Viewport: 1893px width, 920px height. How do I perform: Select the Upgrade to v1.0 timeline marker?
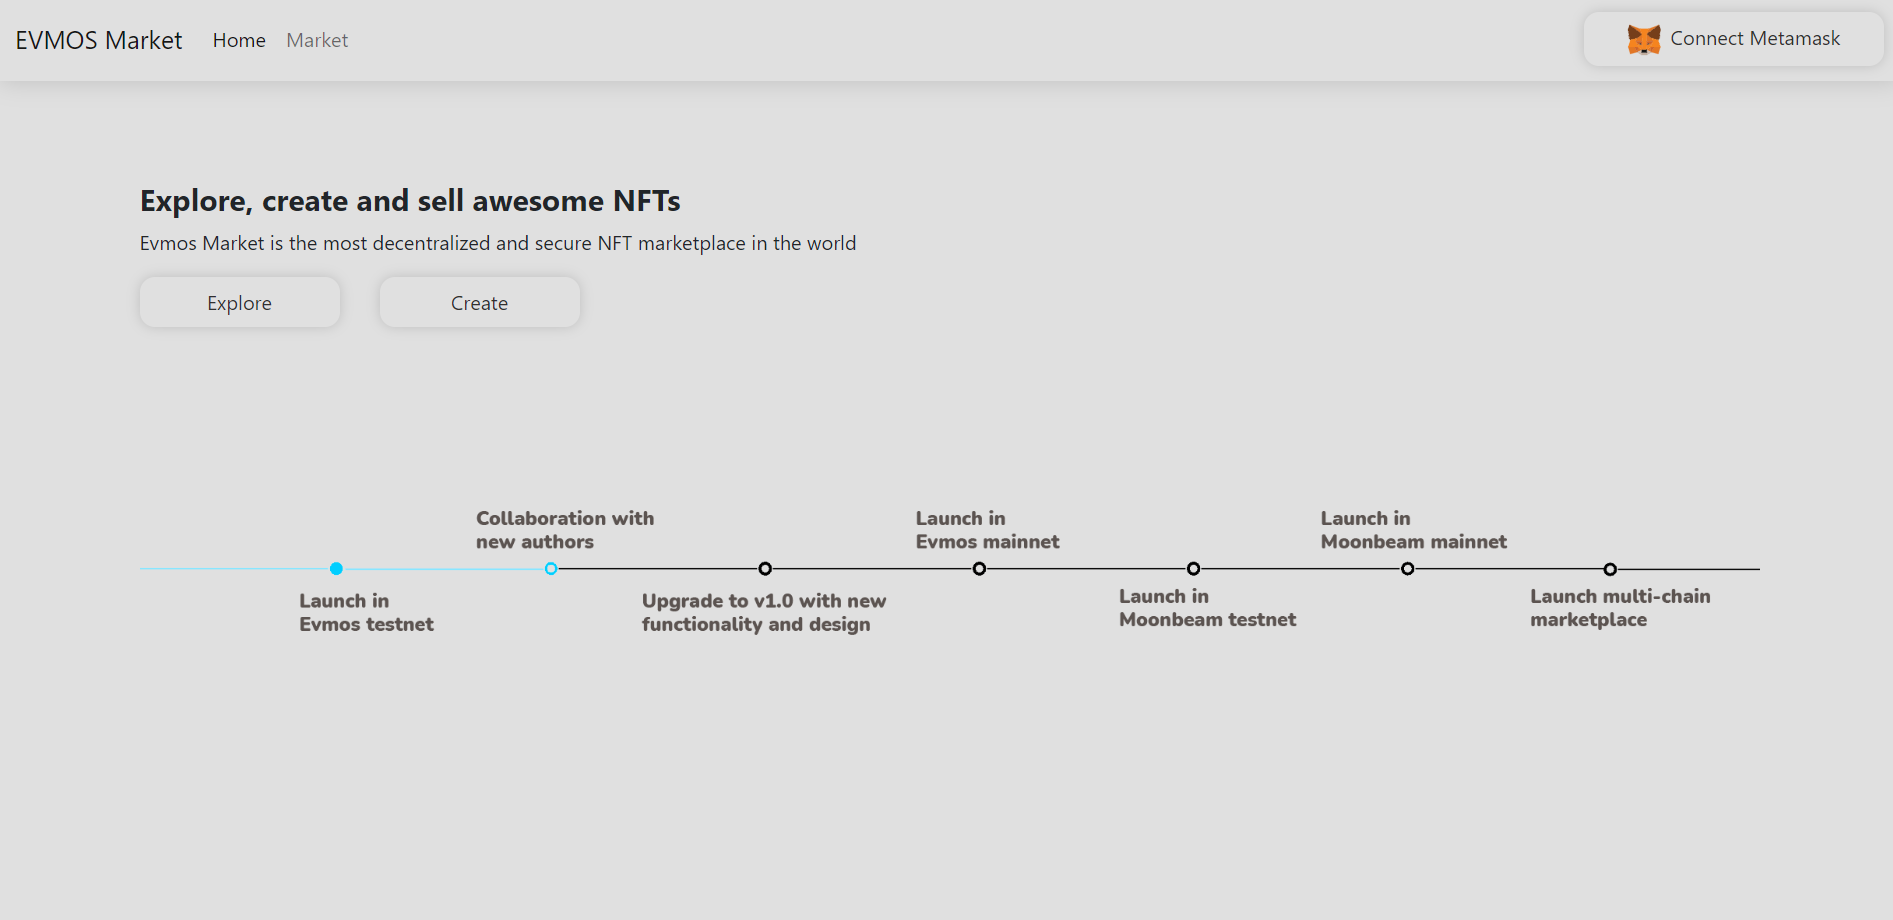coord(765,569)
